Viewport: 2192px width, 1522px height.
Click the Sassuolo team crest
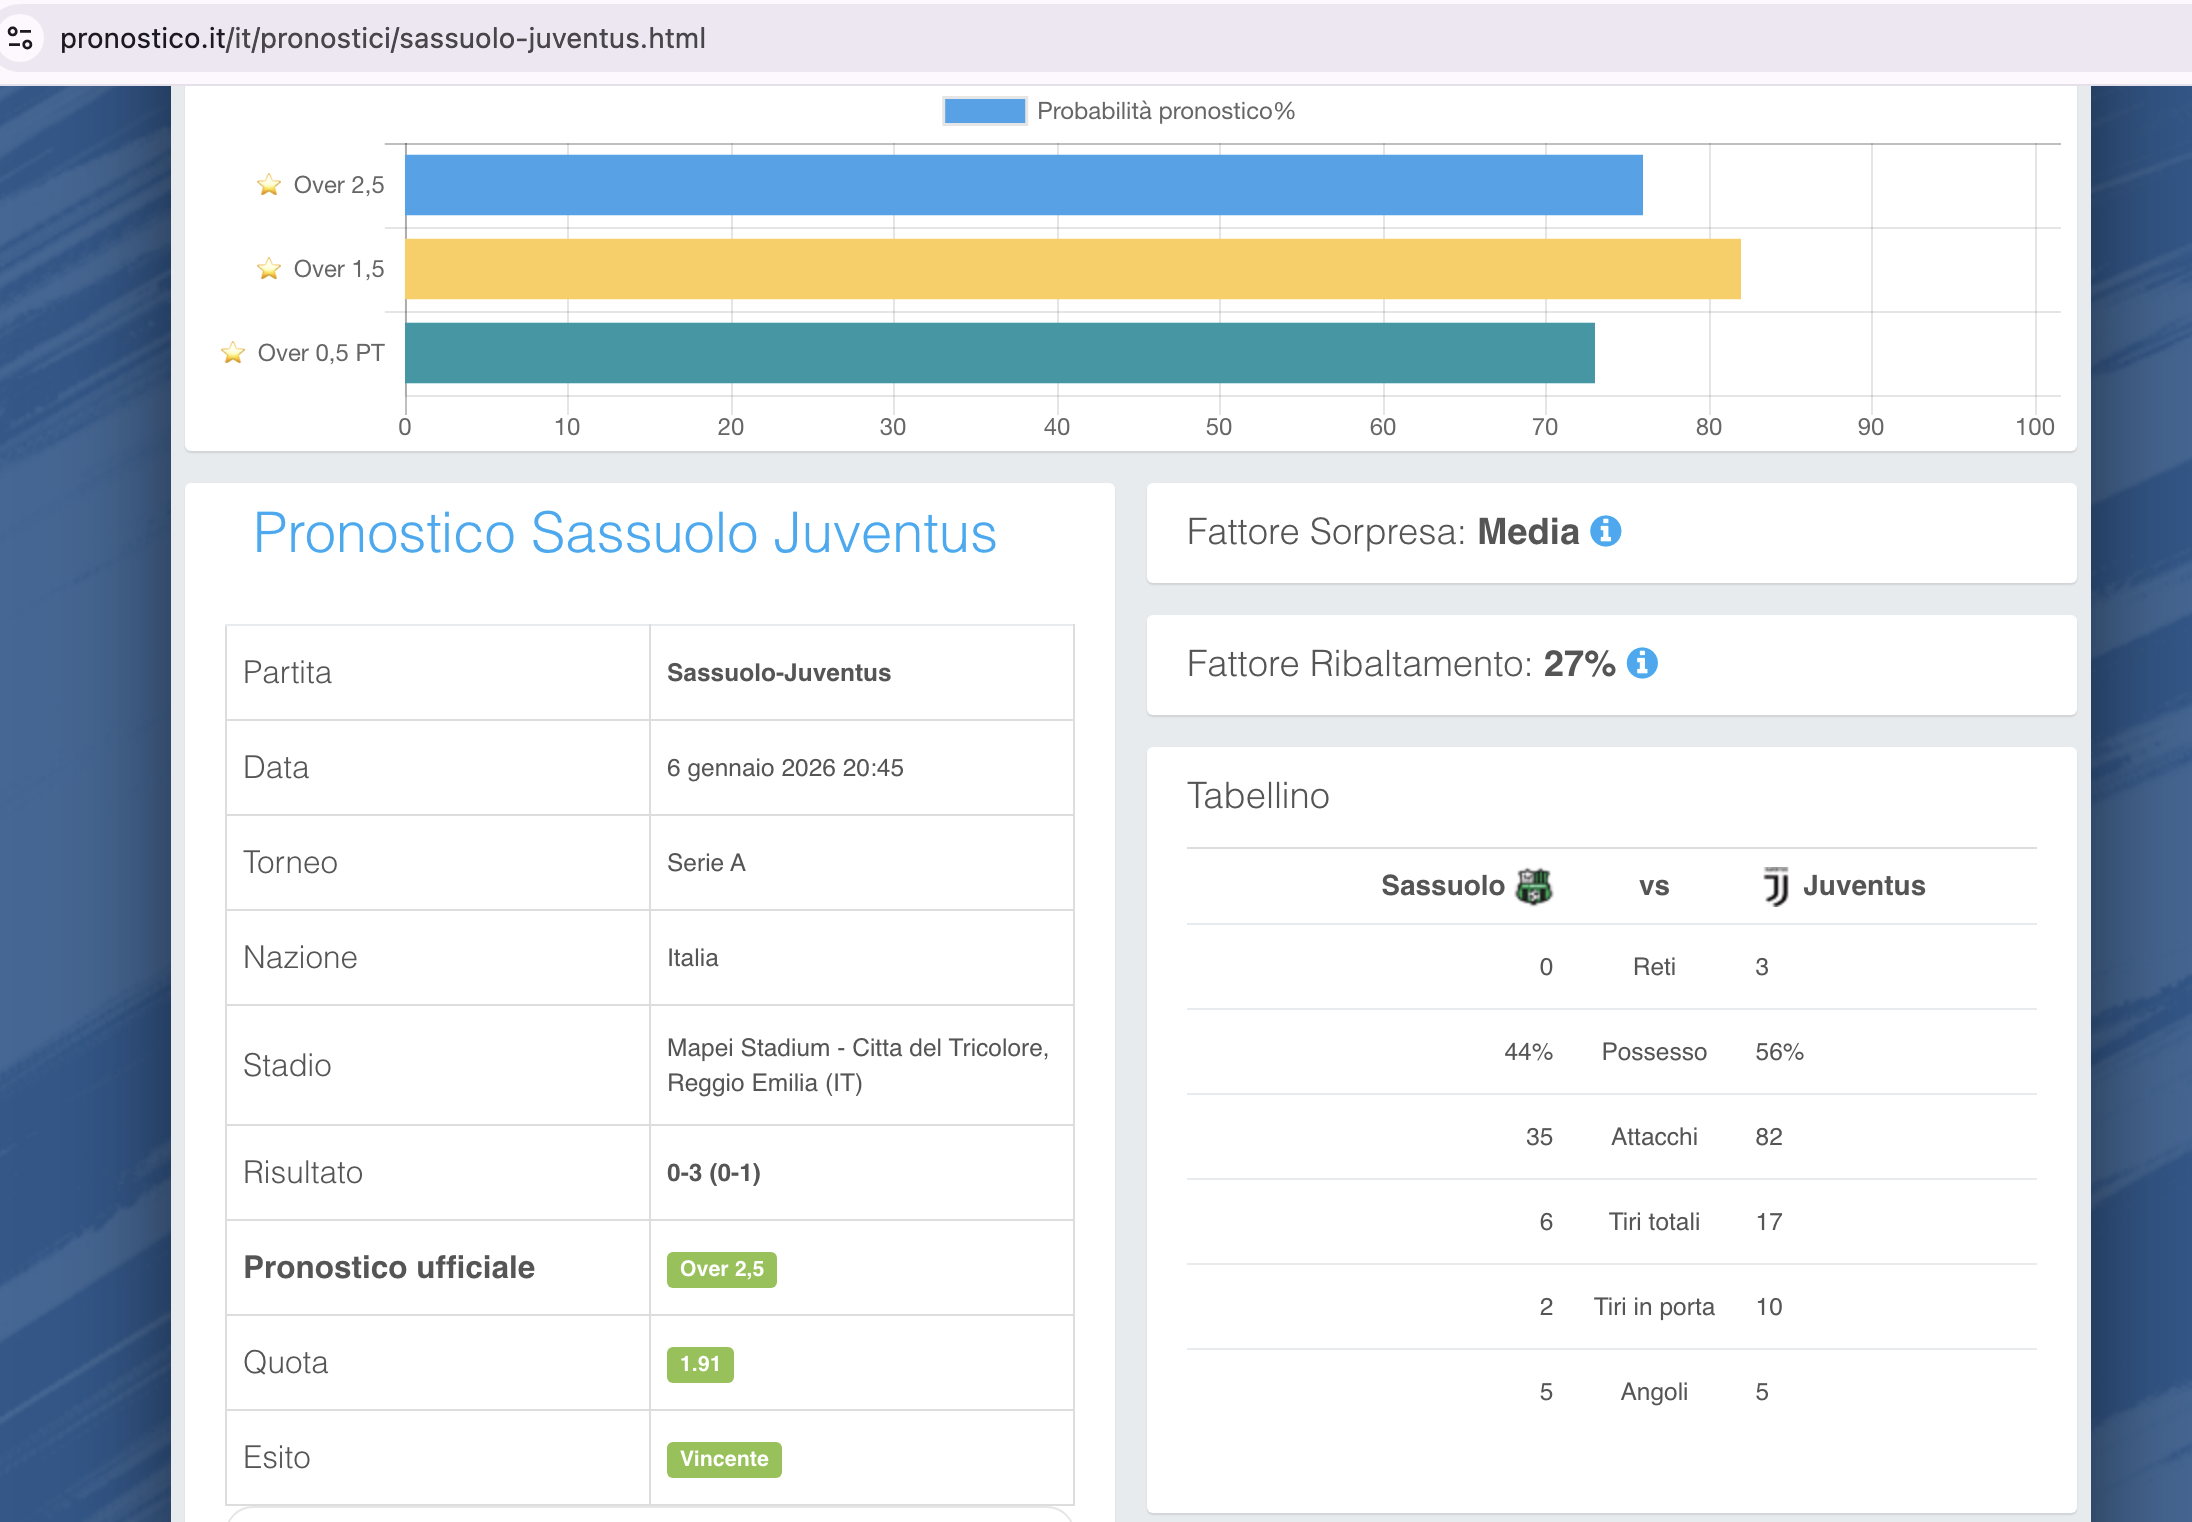click(x=1534, y=886)
